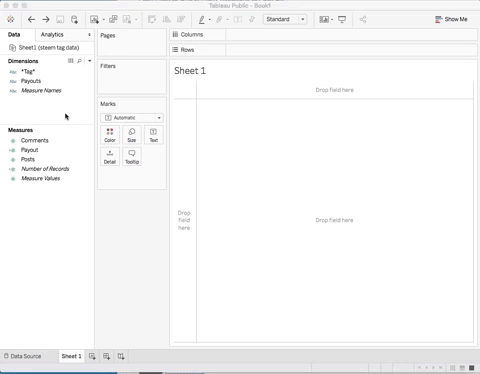Duplicate sheet using toolbar icon
This screenshot has width=480, height=374.
[113, 19]
